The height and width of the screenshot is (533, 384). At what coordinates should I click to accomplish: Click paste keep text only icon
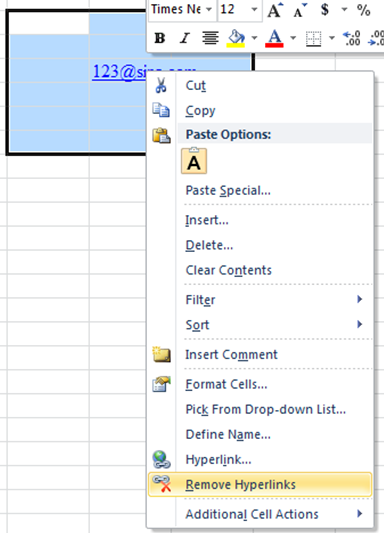coord(194,161)
